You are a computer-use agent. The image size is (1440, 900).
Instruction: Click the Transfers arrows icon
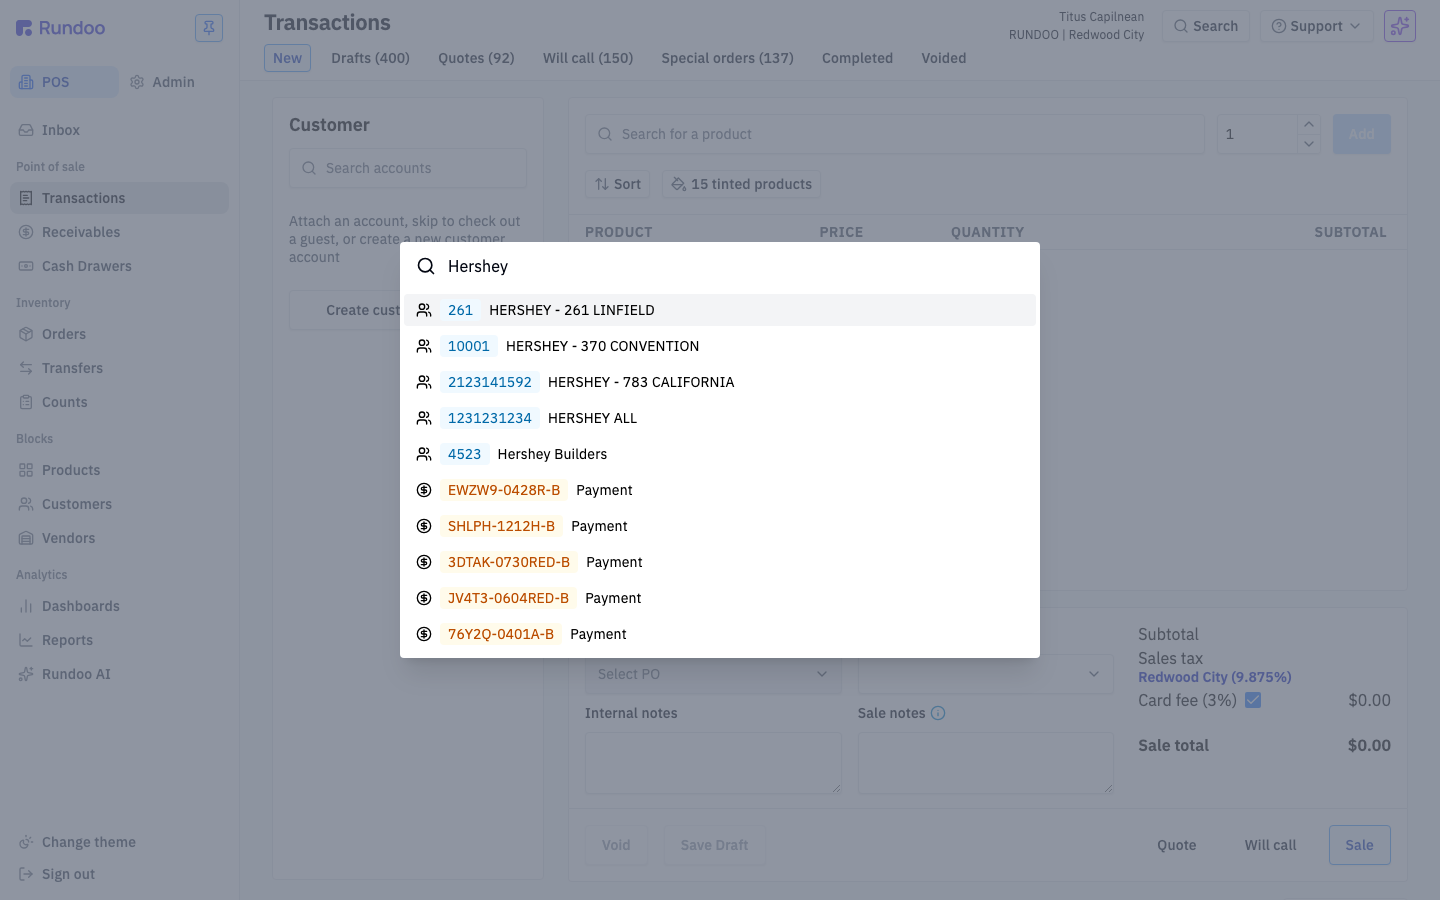[x=26, y=368]
